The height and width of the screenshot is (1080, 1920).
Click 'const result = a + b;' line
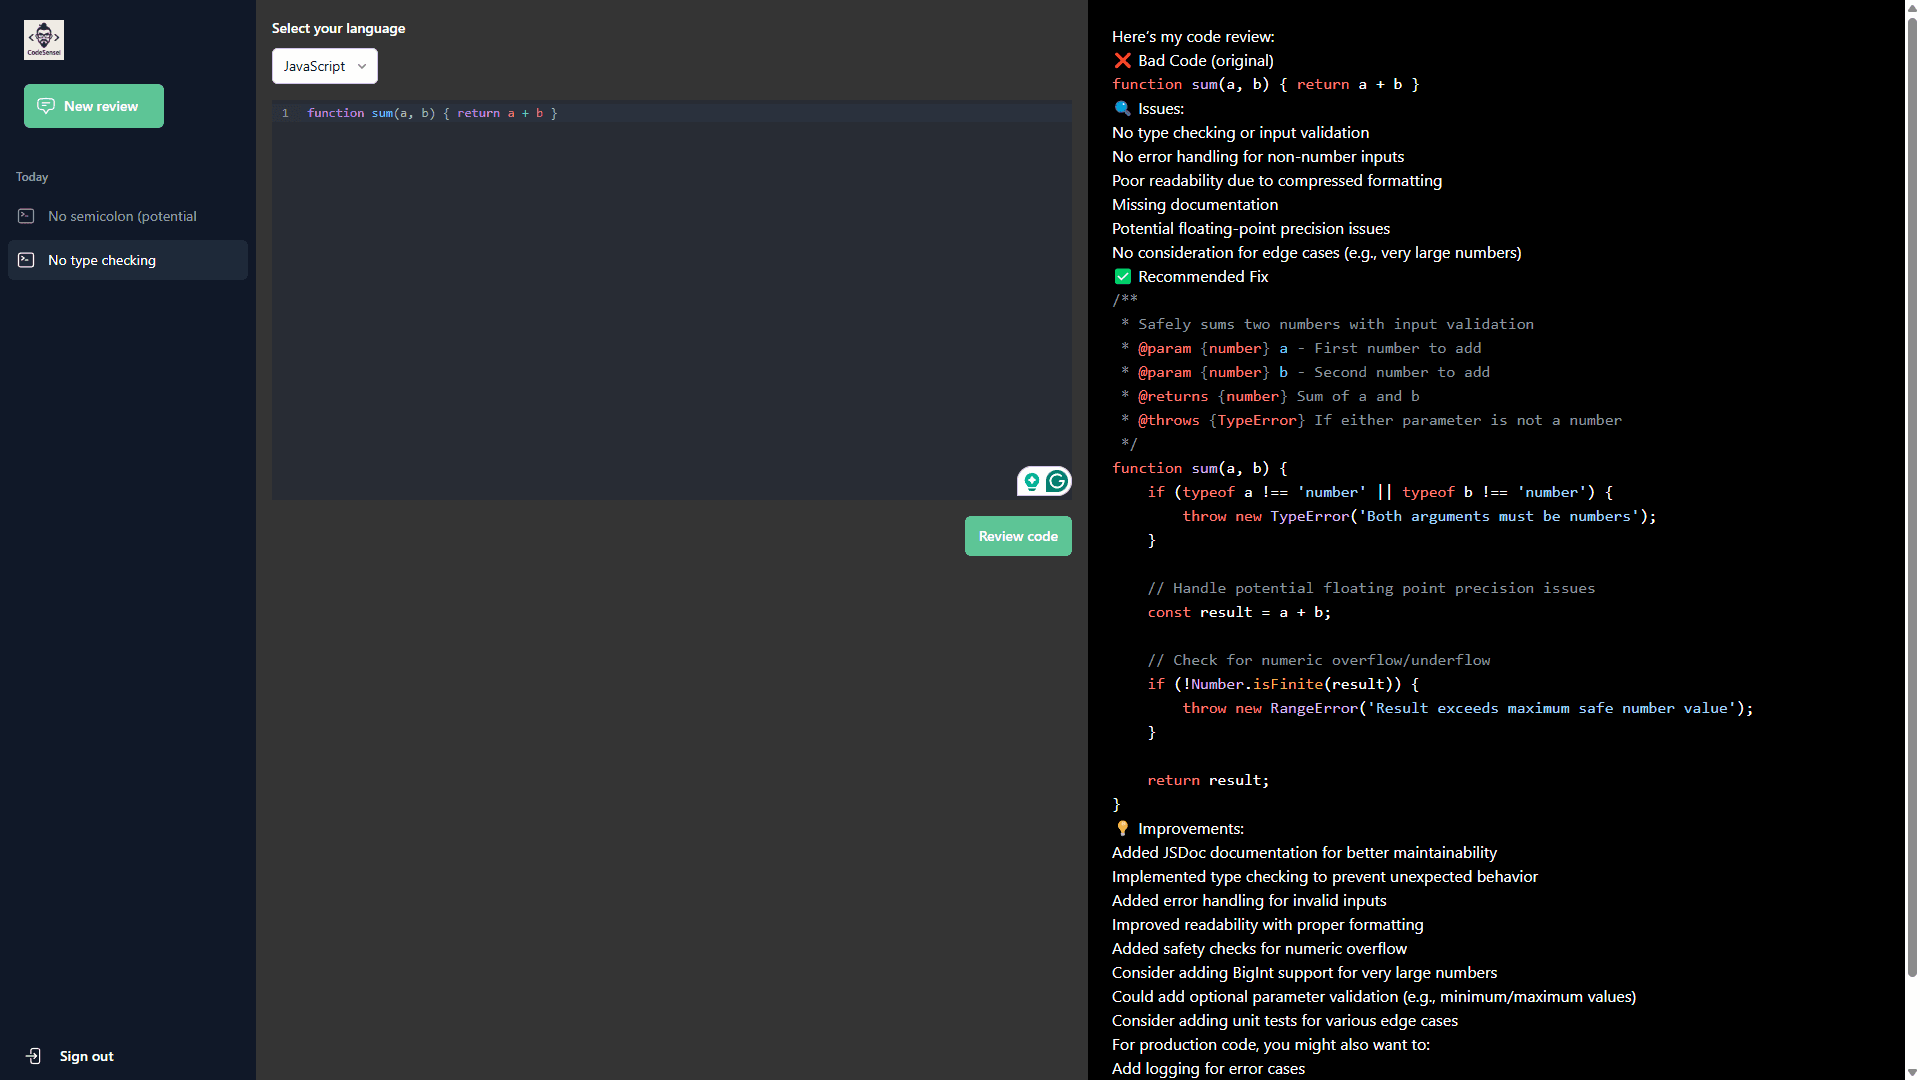[1239, 613]
